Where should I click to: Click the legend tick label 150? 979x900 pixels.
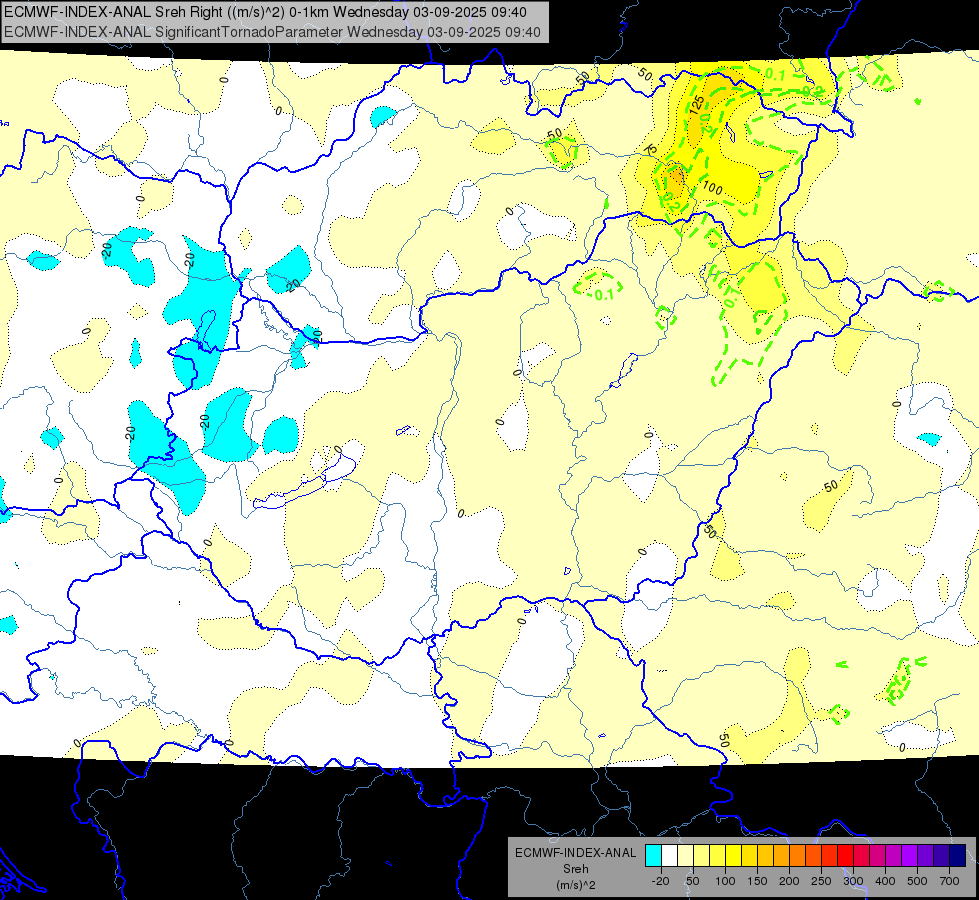[757, 881]
